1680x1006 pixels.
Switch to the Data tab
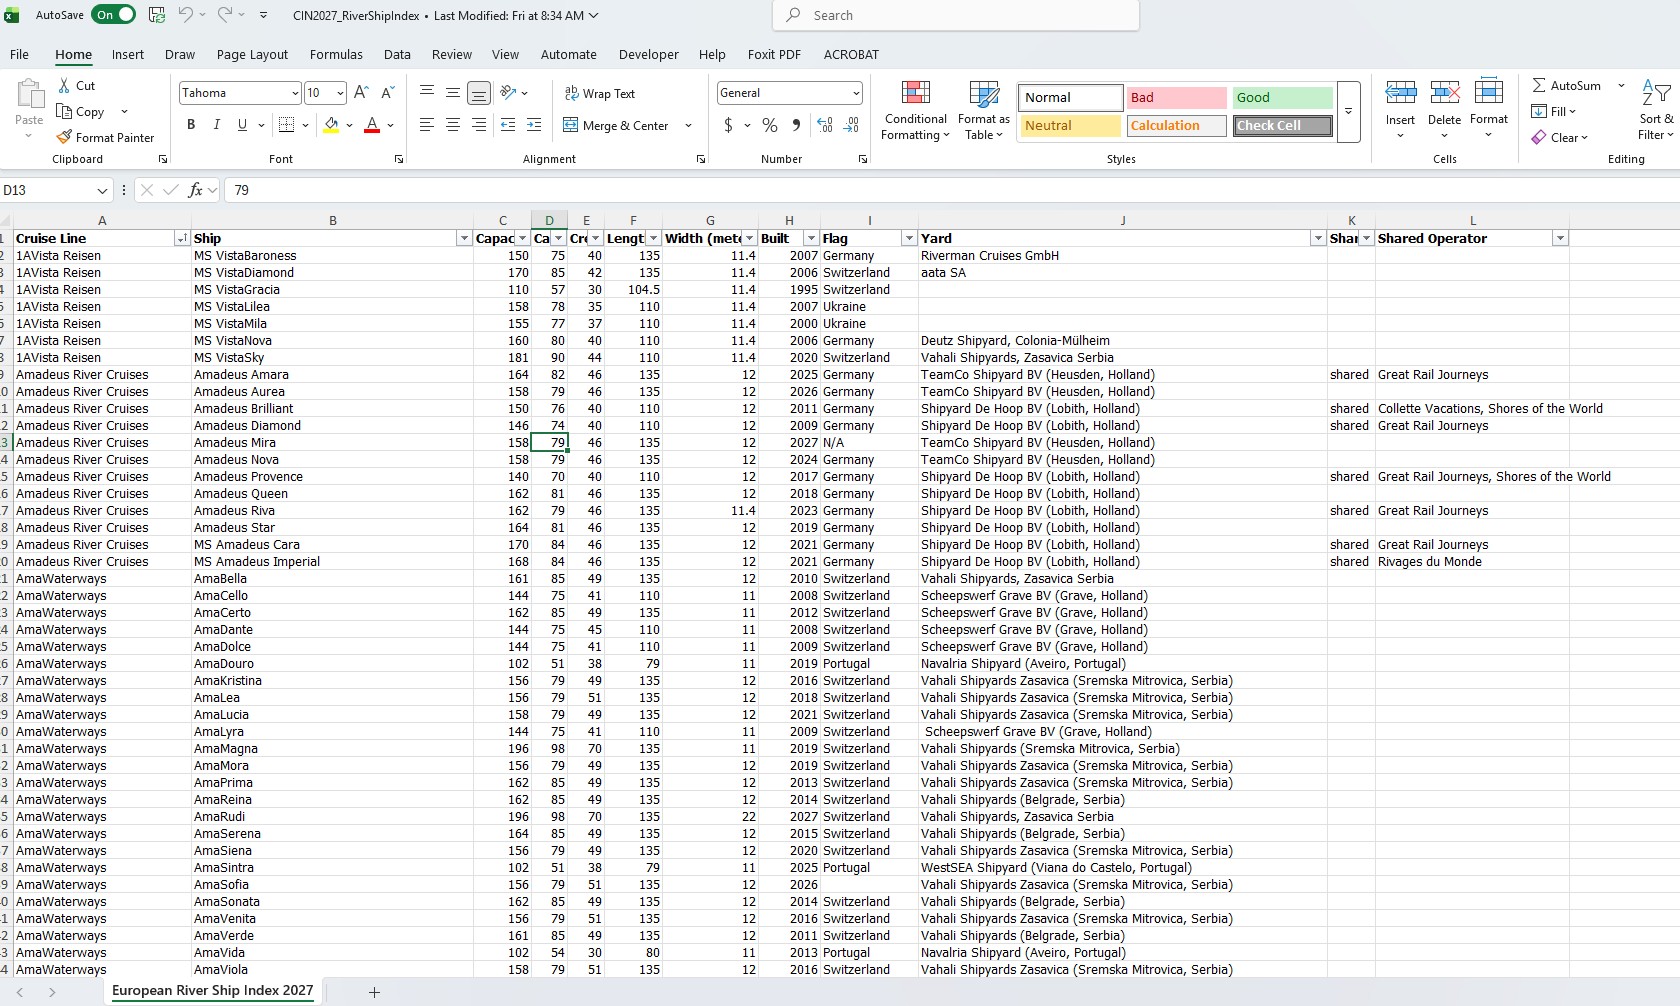(x=397, y=55)
